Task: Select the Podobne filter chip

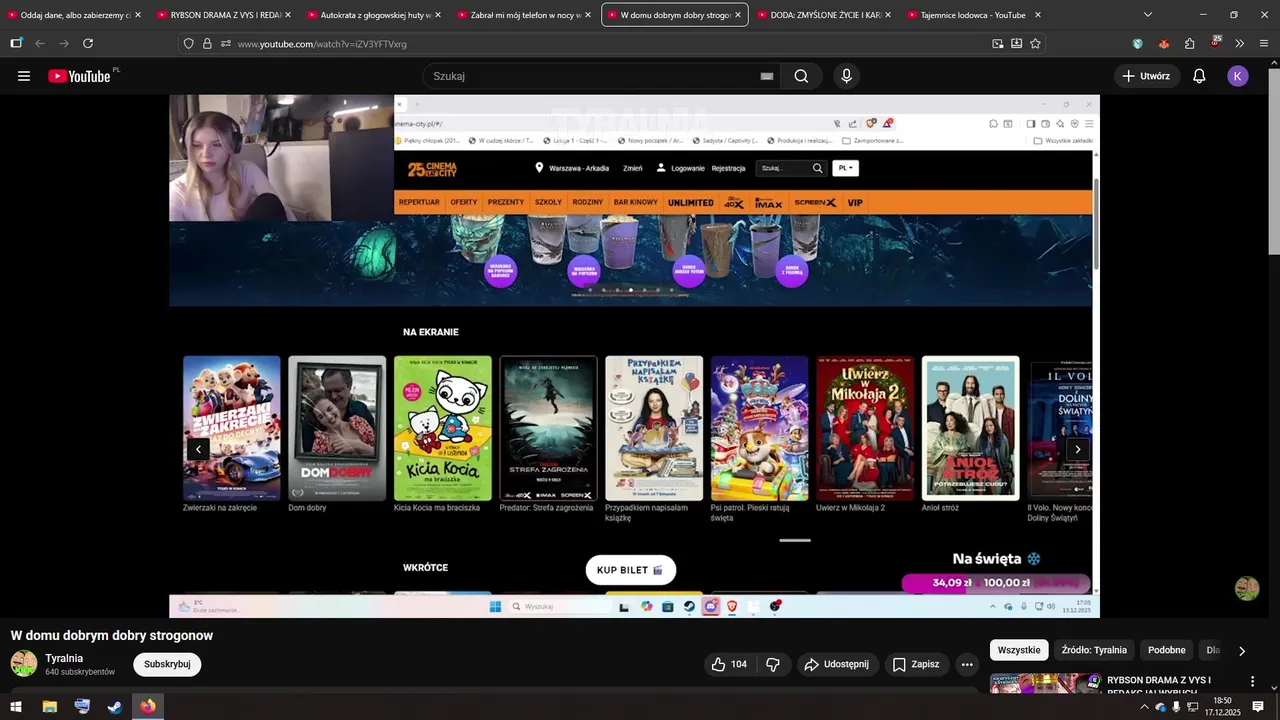Action: pyautogui.click(x=1167, y=650)
